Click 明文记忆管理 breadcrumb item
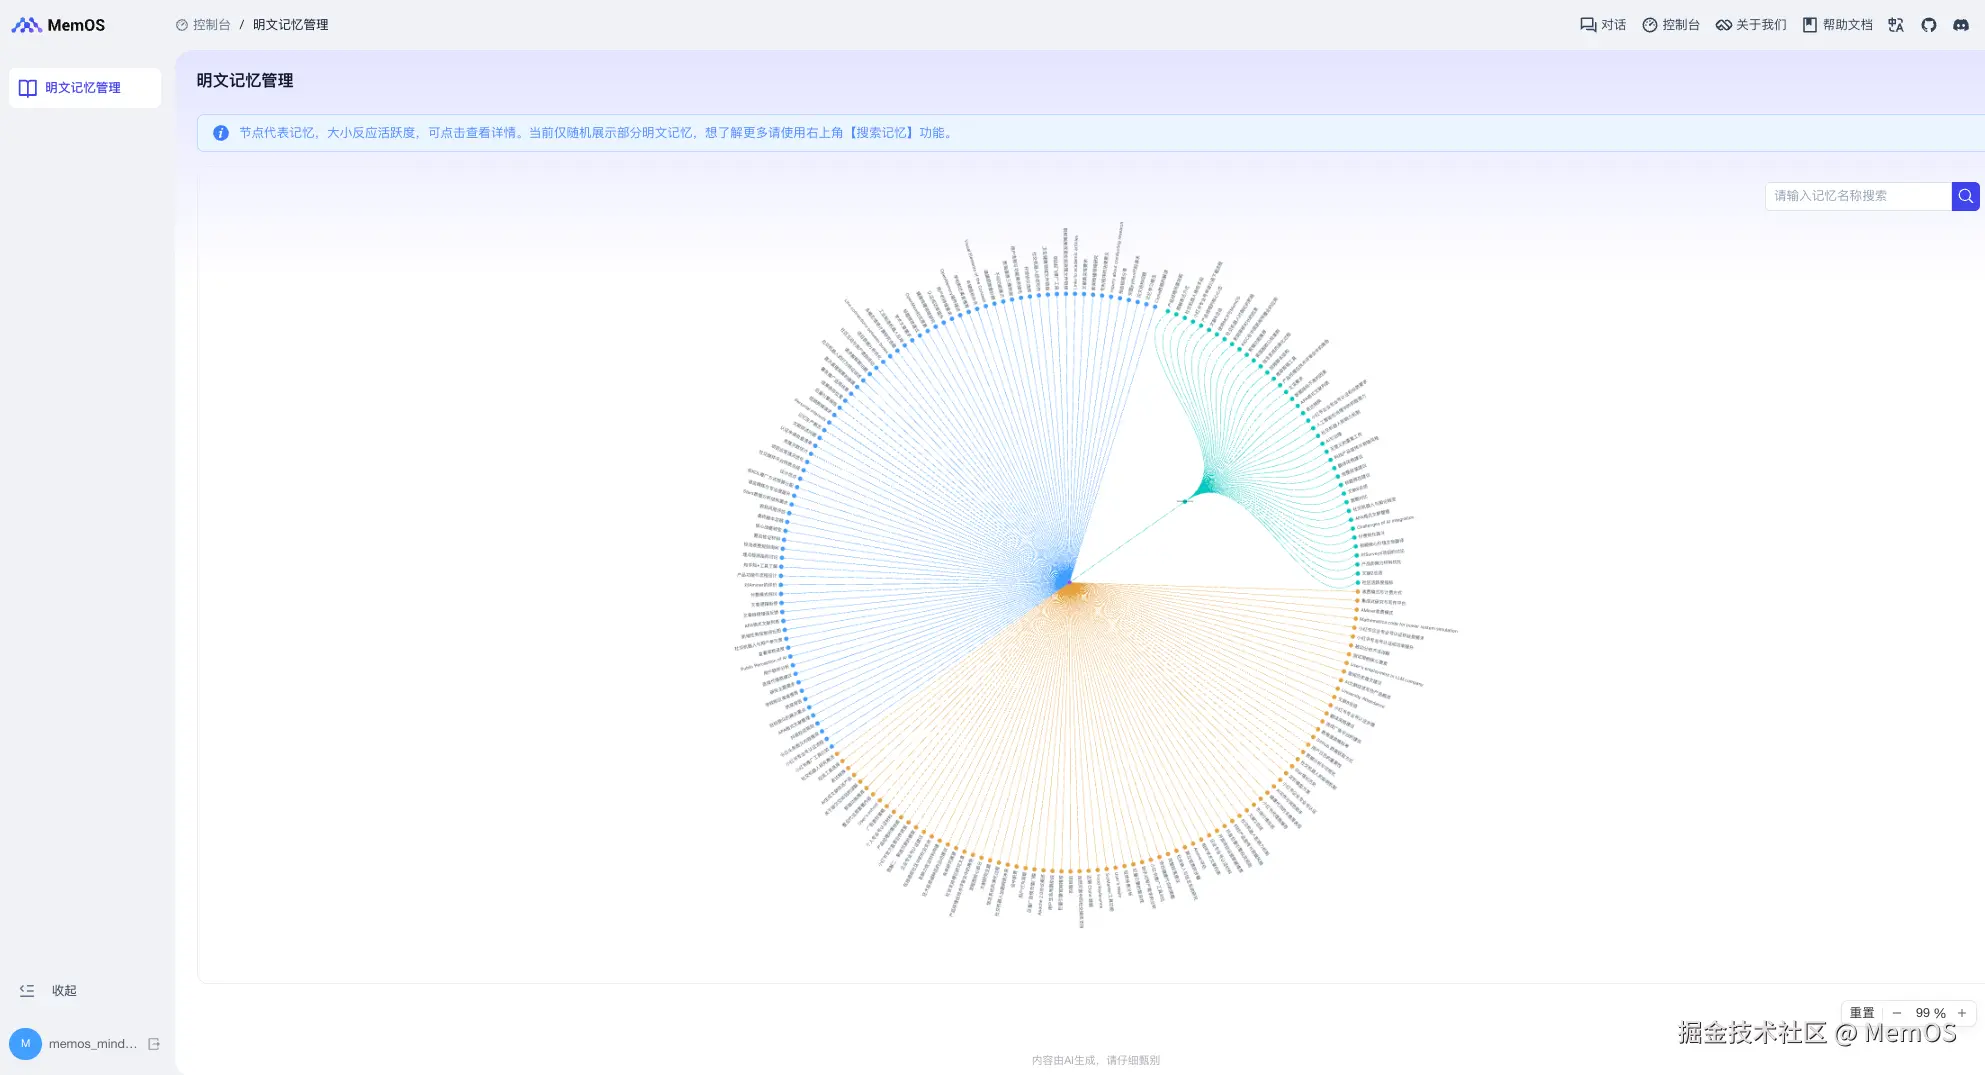The height and width of the screenshot is (1075, 1985). (290, 25)
